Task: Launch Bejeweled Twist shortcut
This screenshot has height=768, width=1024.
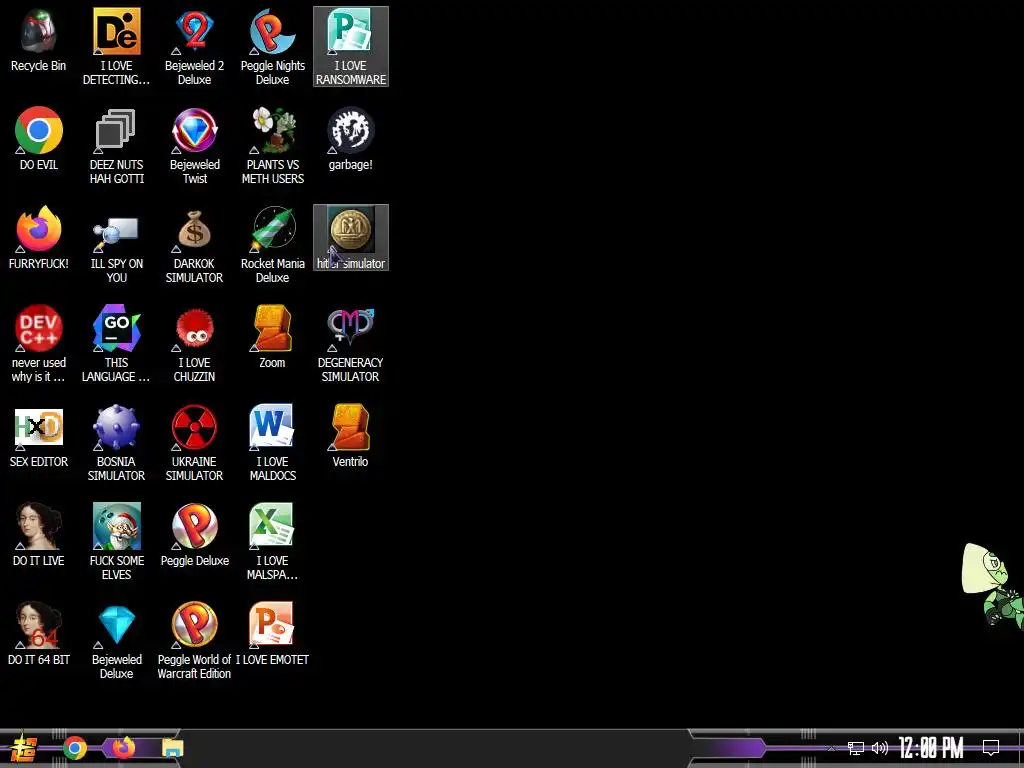Action: coord(195,146)
